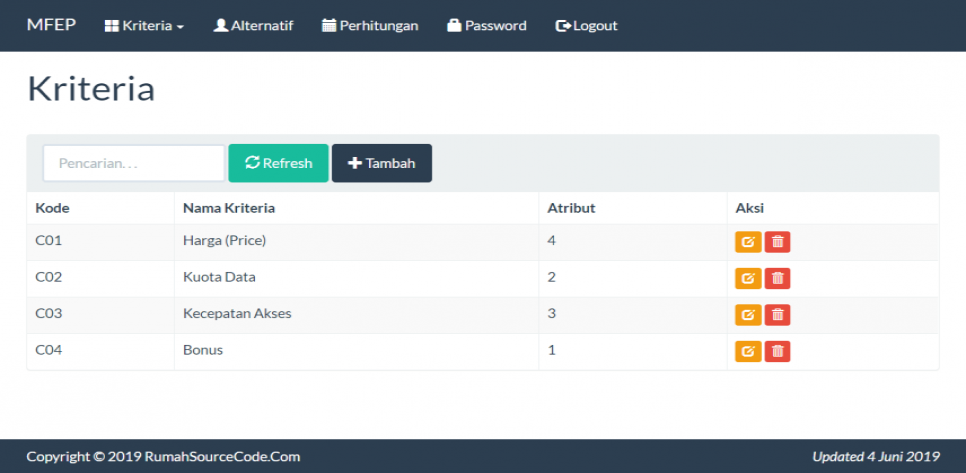966x473 pixels.
Task: Click the Nama Kriteria column header
Action: 229,208
